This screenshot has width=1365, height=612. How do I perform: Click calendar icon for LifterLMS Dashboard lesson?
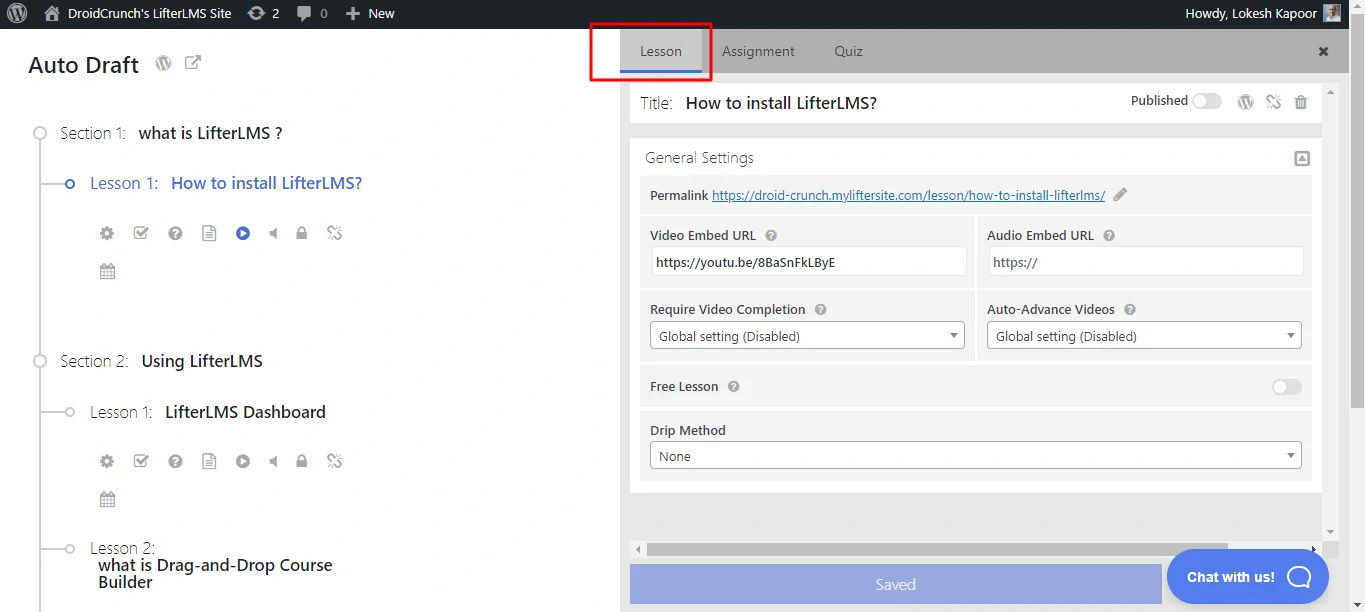click(x=107, y=499)
